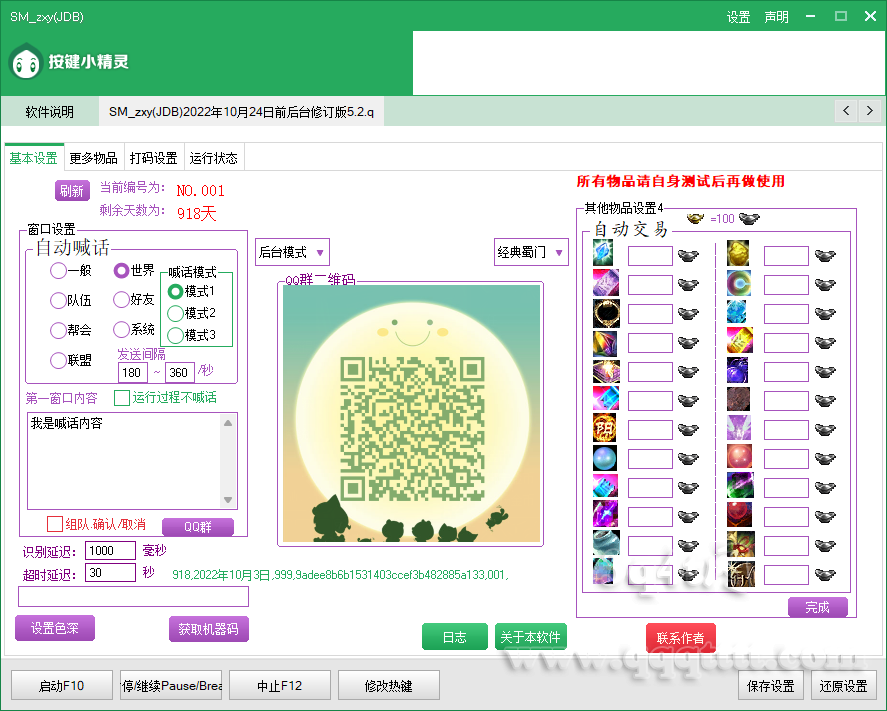The height and width of the screenshot is (711, 887).
Task: Open the 软件说明 tab
Action: [50, 112]
